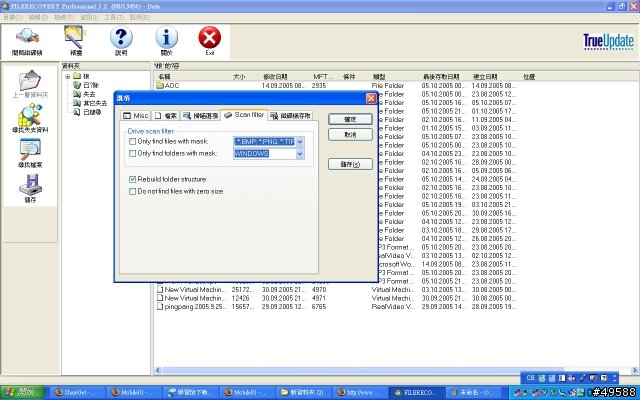This screenshot has height=400, width=640.
Task: Switch to the Misc tab
Action: pos(136,116)
